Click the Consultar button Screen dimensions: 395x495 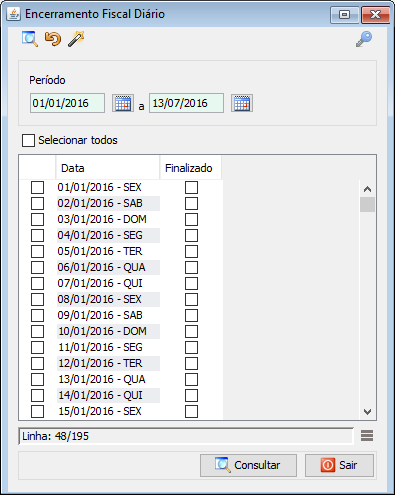click(x=248, y=465)
